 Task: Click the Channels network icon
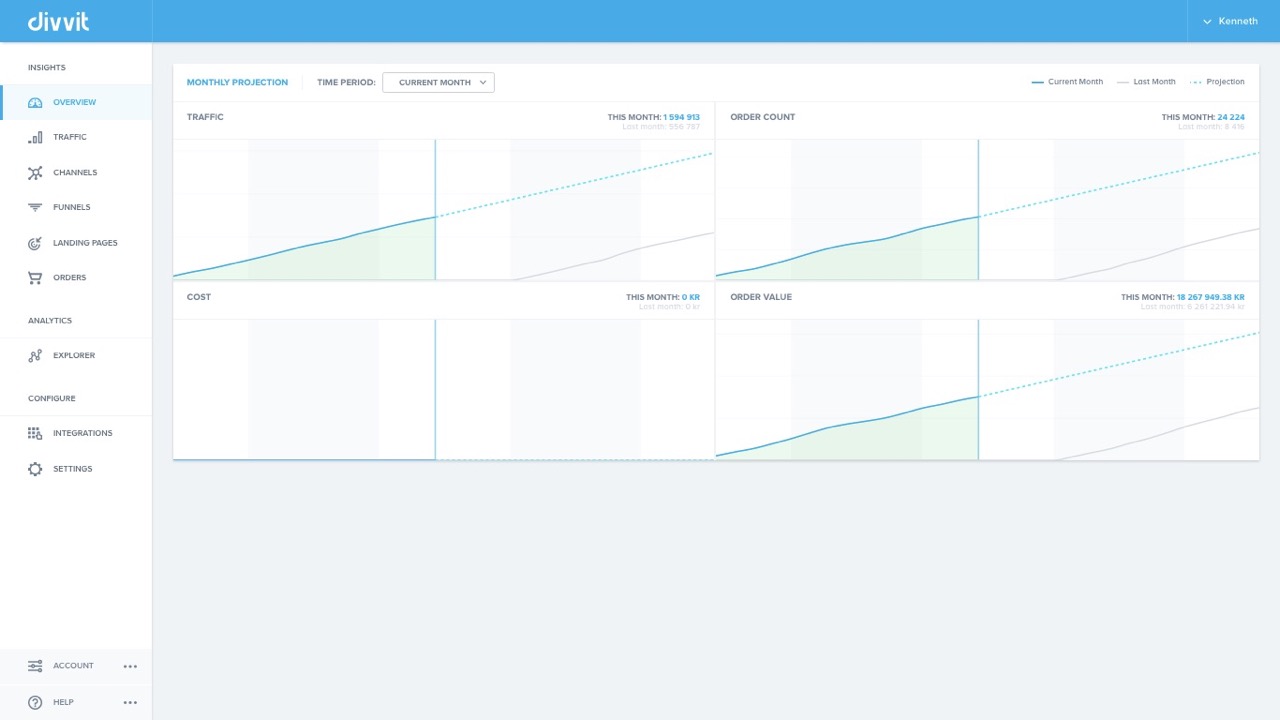(35, 173)
